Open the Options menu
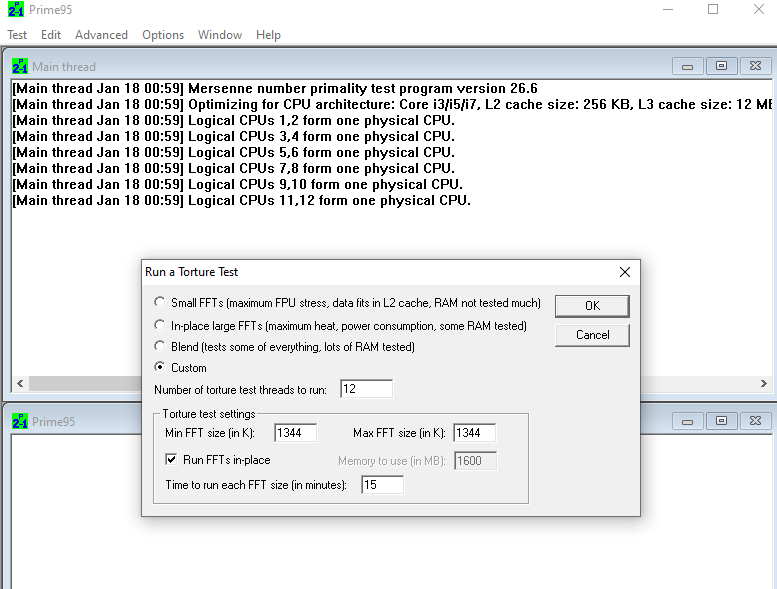The image size is (777, 589). [x=163, y=35]
